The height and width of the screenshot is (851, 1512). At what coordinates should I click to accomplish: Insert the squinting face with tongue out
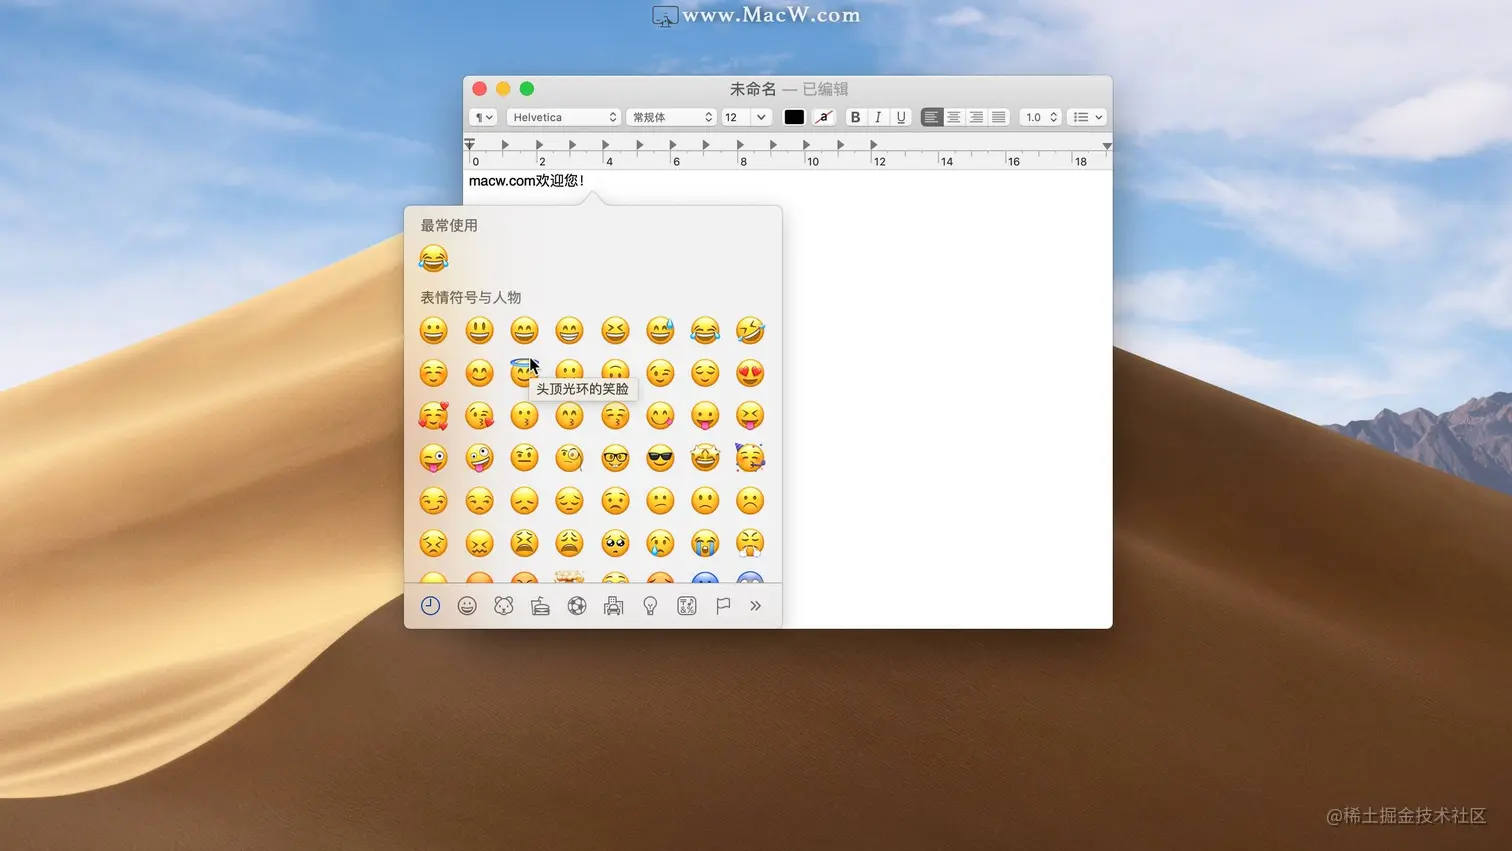[x=750, y=415]
